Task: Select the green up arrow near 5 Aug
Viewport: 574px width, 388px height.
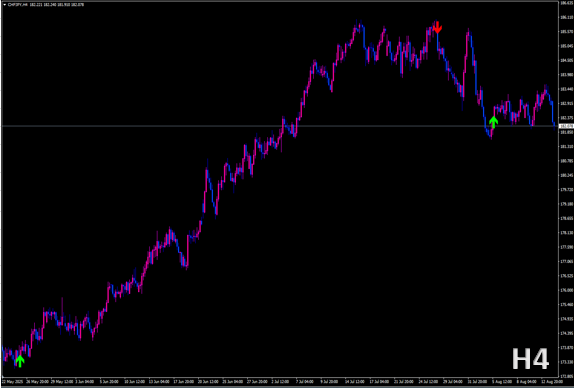Action: pos(494,122)
